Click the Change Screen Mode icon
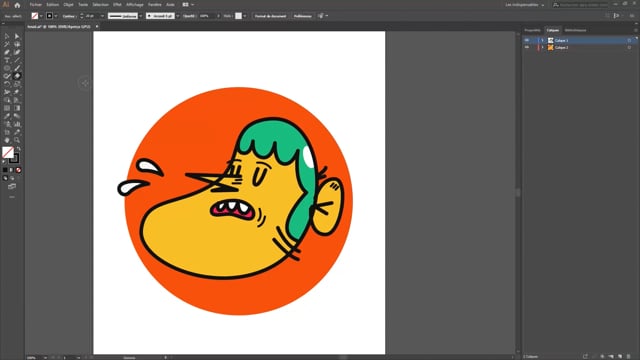 pyautogui.click(x=12, y=187)
